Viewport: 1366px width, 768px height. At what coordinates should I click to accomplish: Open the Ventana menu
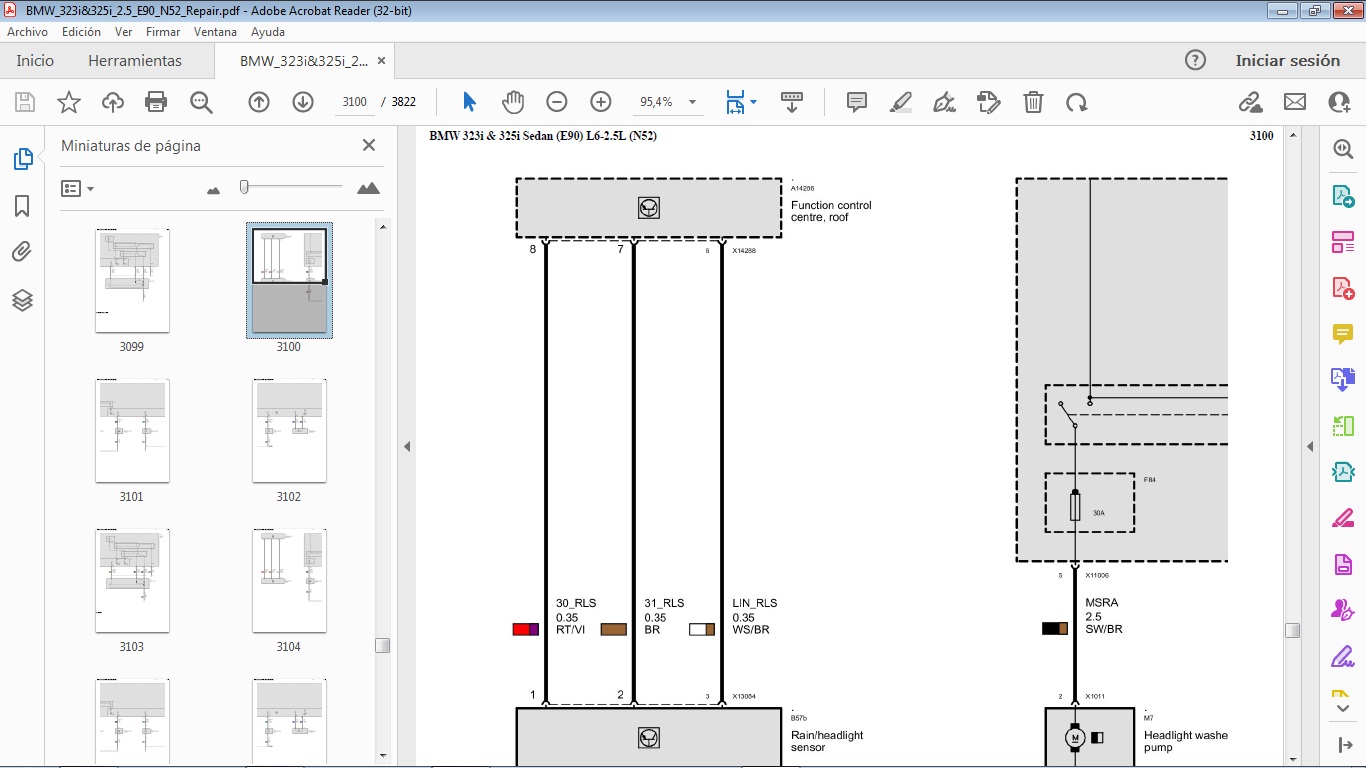[215, 32]
